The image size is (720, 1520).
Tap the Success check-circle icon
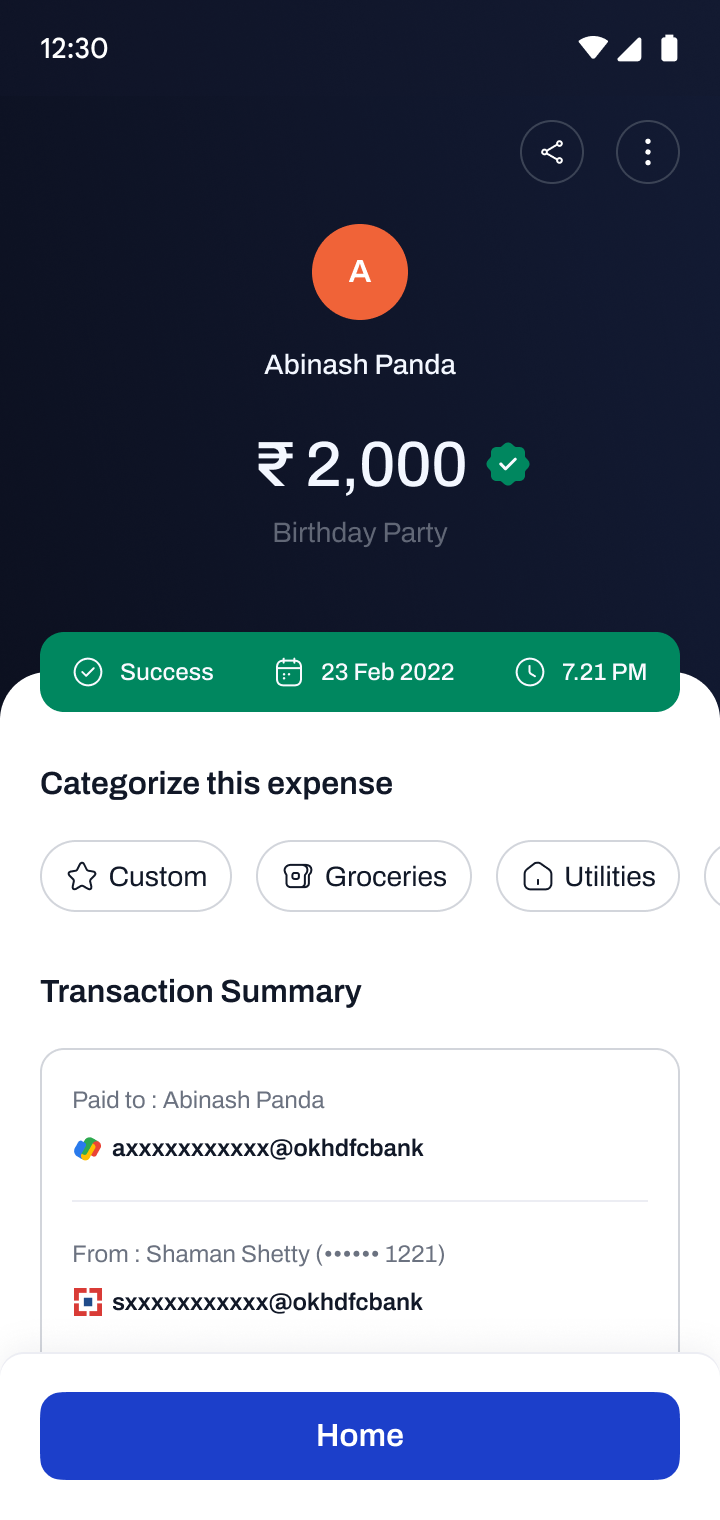tap(88, 672)
